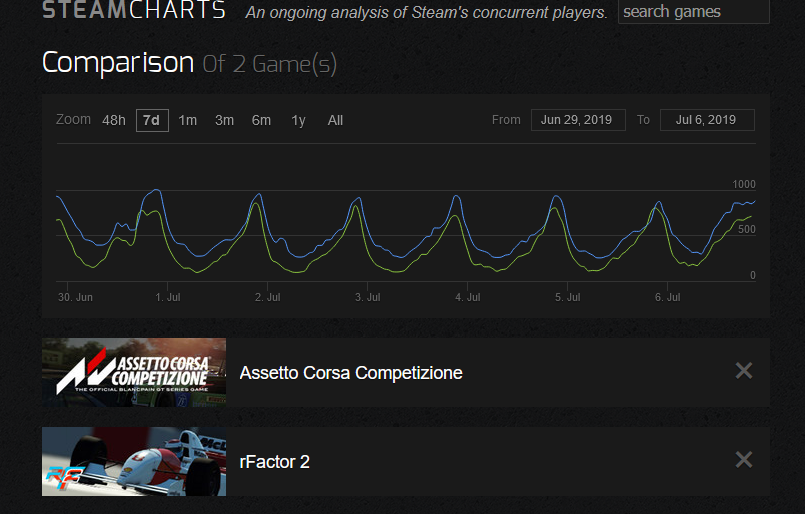Click the 1000 y-axis value
This screenshot has height=514, width=805.
pyautogui.click(x=744, y=184)
